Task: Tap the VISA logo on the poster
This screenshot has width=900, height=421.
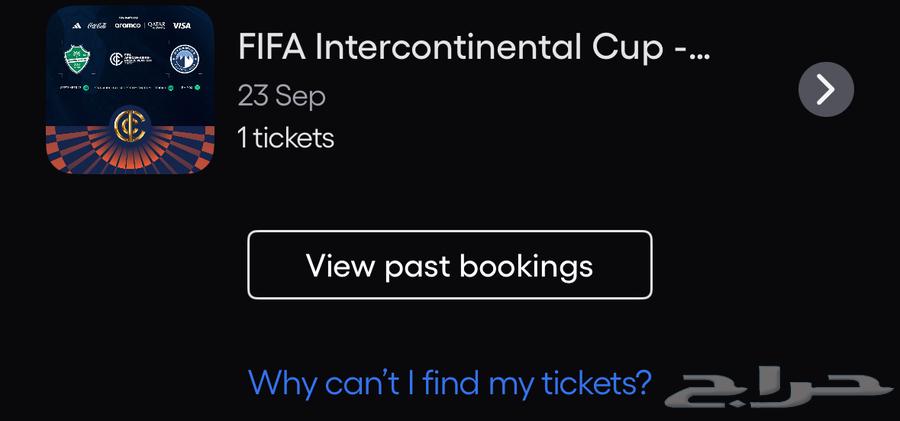Action: (x=182, y=25)
